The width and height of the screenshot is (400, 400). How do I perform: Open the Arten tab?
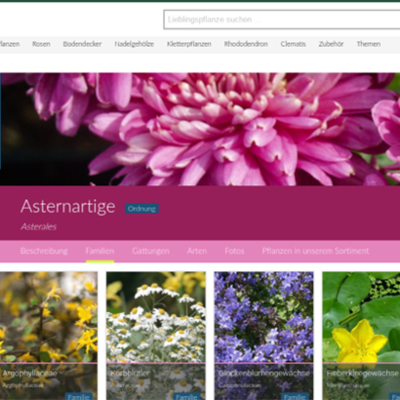pos(197,251)
